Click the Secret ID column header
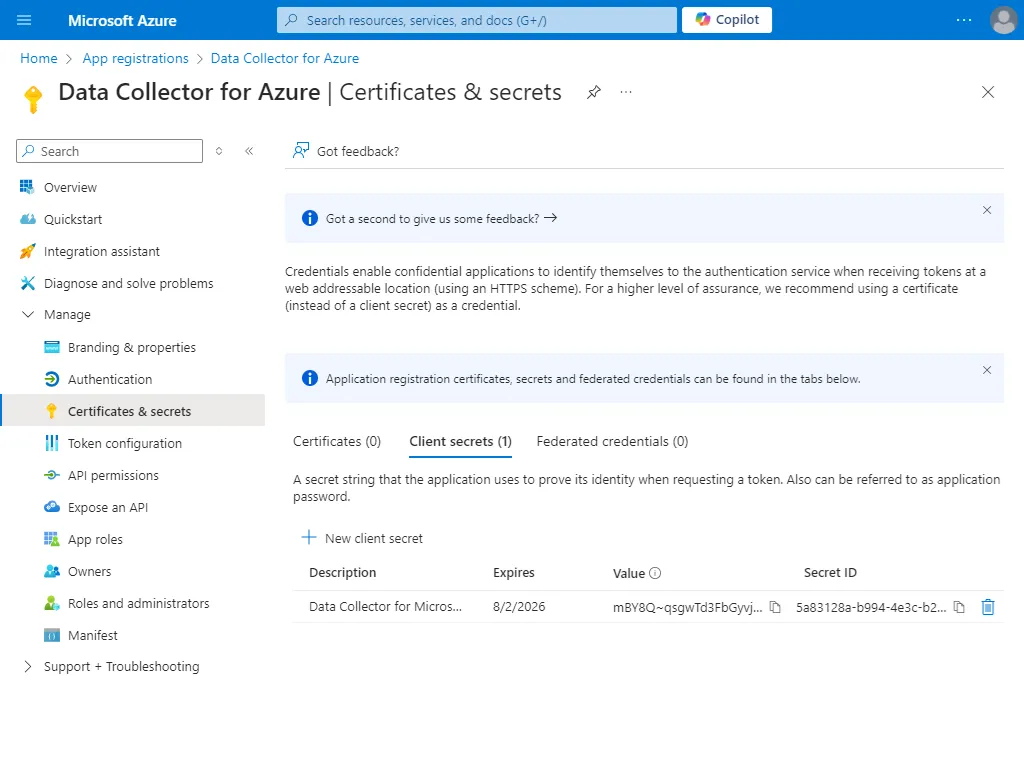 pos(830,573)
